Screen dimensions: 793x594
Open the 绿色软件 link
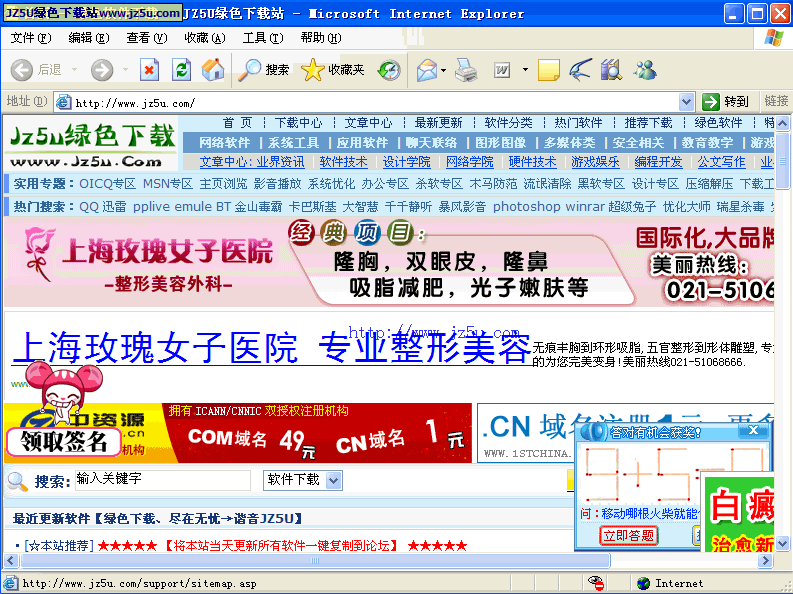(x=718, y=123)
